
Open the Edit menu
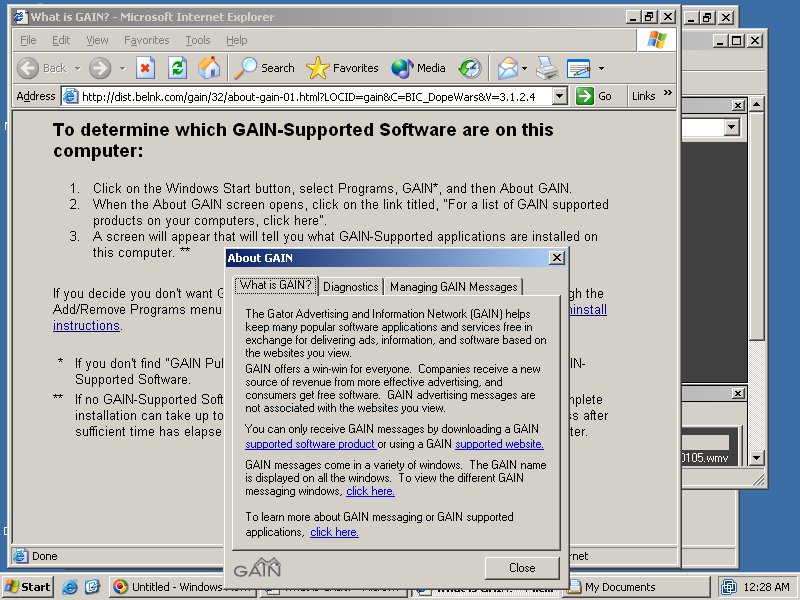[x=61, y=40]
